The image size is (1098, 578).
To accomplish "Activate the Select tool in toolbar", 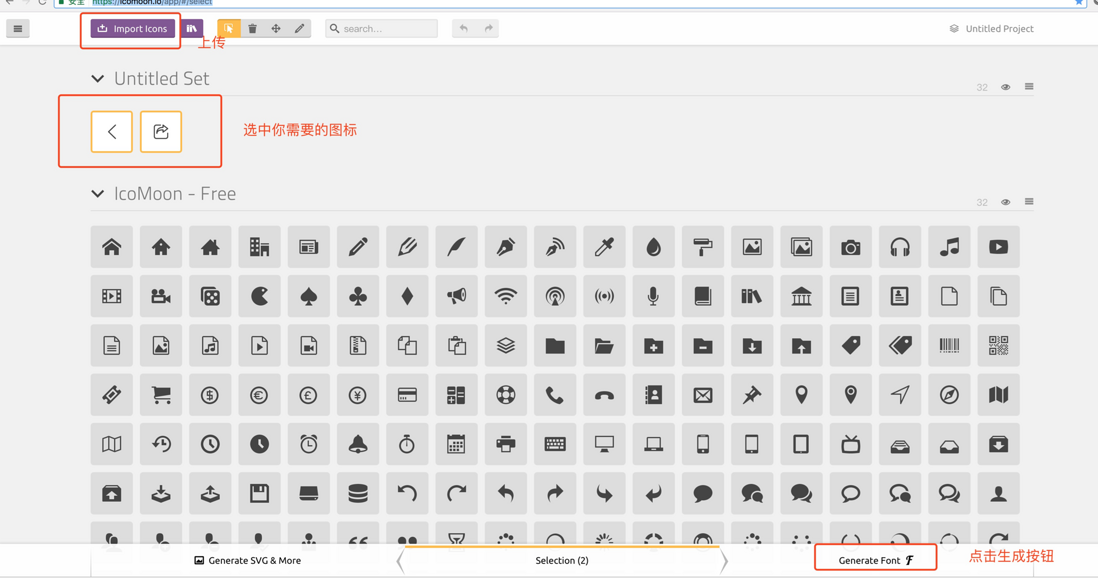I will pyautogui.click(x=229, y=29).
